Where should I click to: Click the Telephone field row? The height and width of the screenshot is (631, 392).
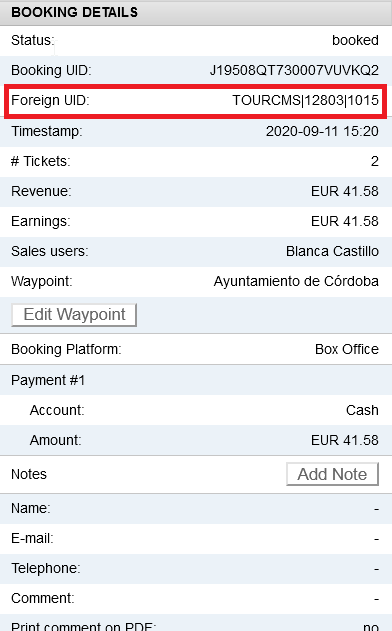(x=196, y=569)
